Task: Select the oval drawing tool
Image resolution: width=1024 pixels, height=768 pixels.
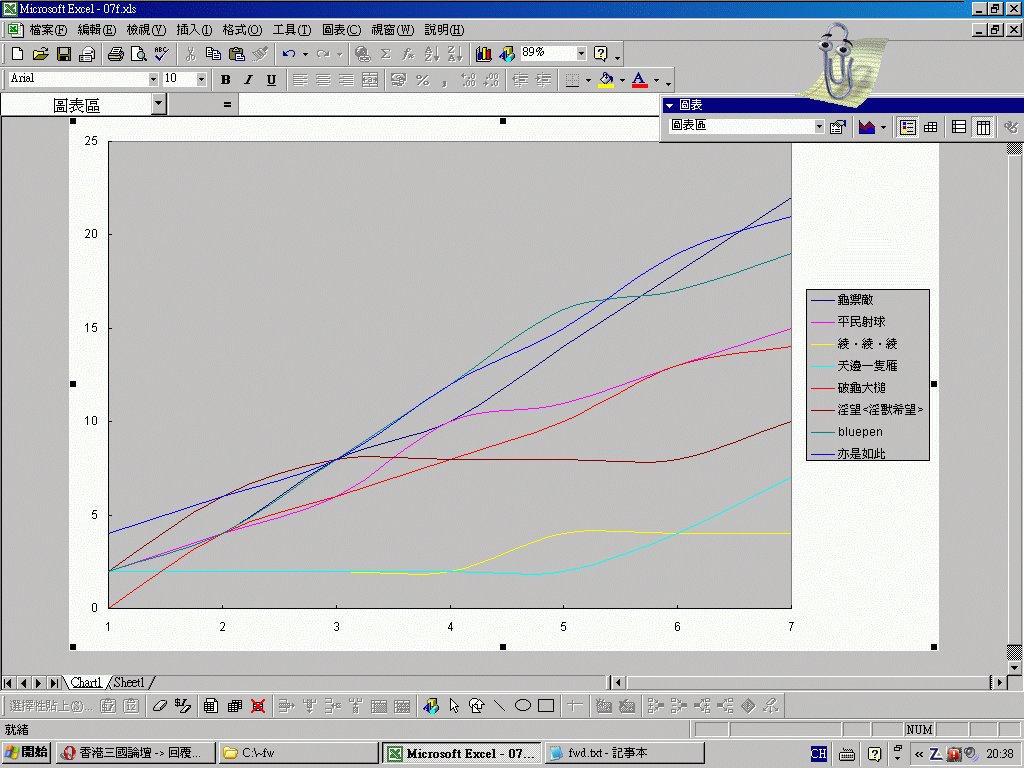Action: tap(522, 706)
